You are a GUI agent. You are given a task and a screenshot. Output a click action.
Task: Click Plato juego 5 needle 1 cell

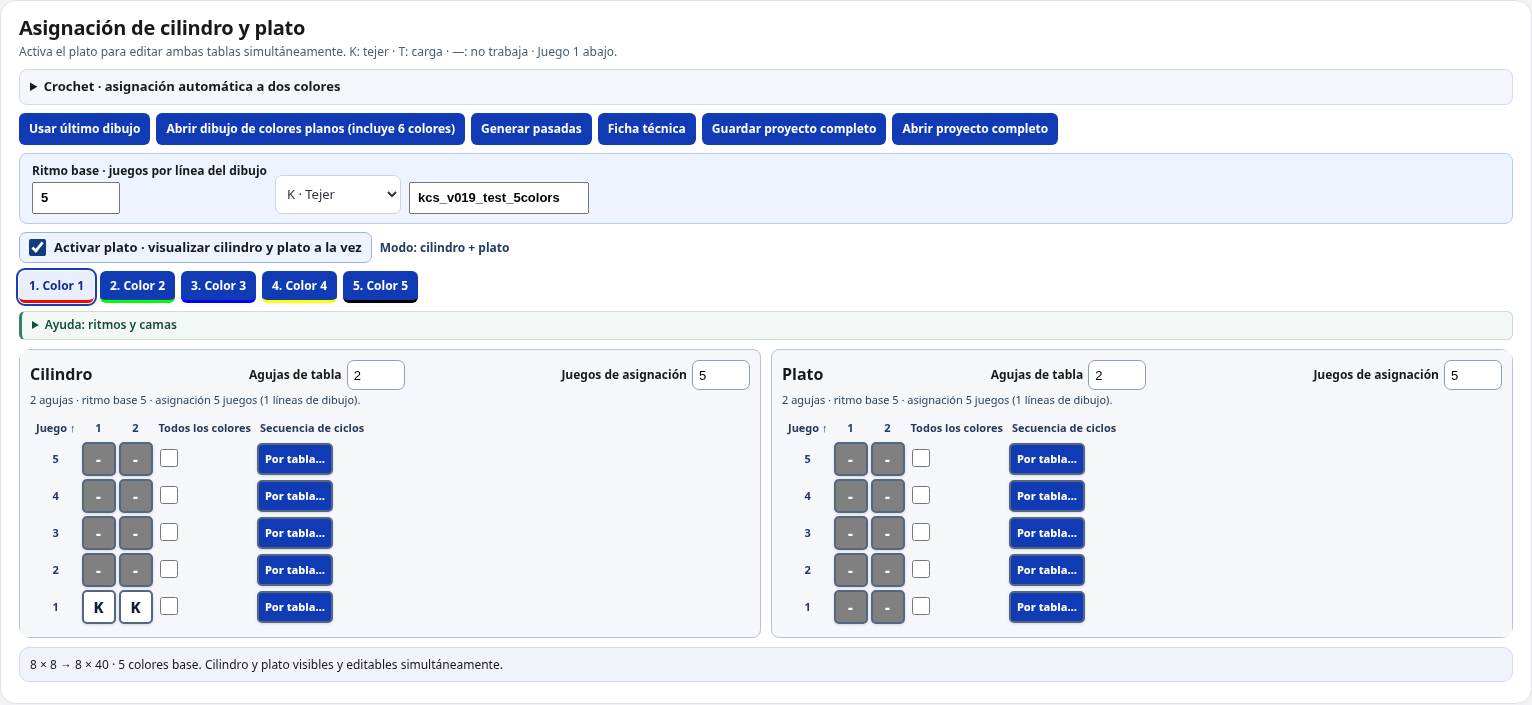click(851, 459)
